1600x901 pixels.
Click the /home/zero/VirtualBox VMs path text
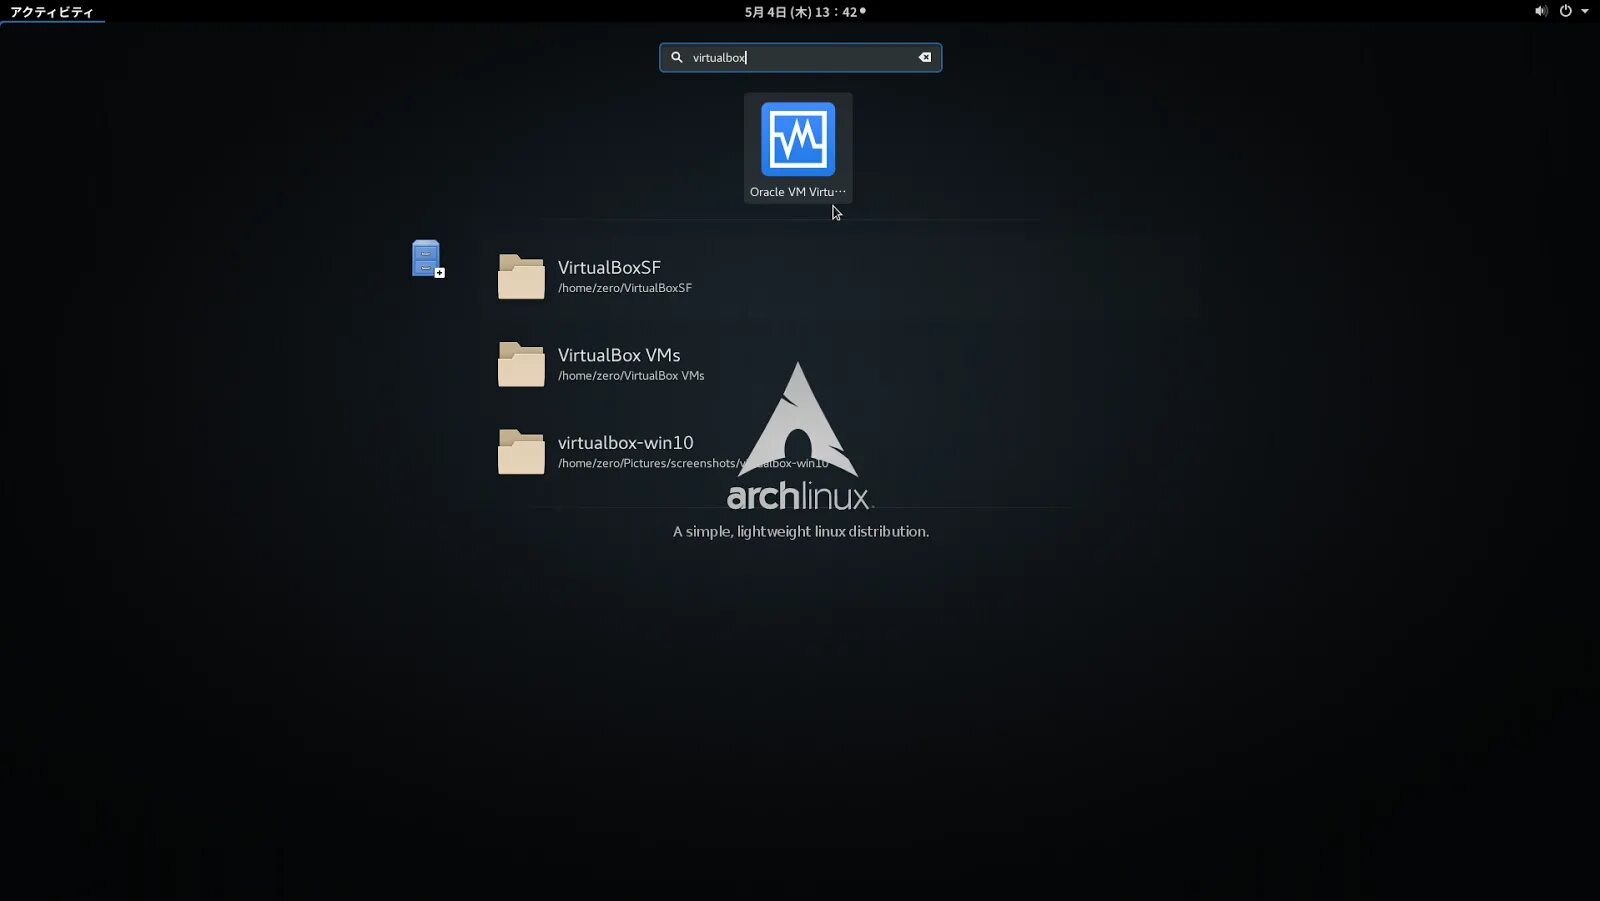(631, 376)
